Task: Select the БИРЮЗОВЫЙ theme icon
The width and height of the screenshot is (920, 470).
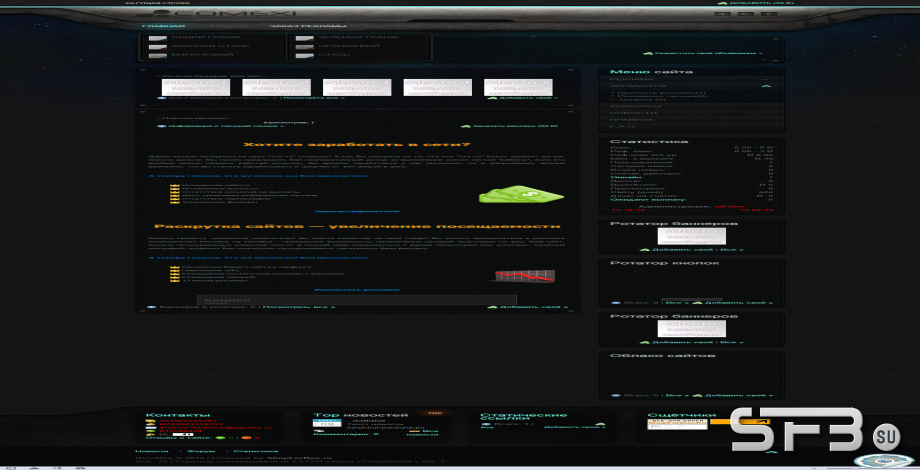Action: click(158, 55)
